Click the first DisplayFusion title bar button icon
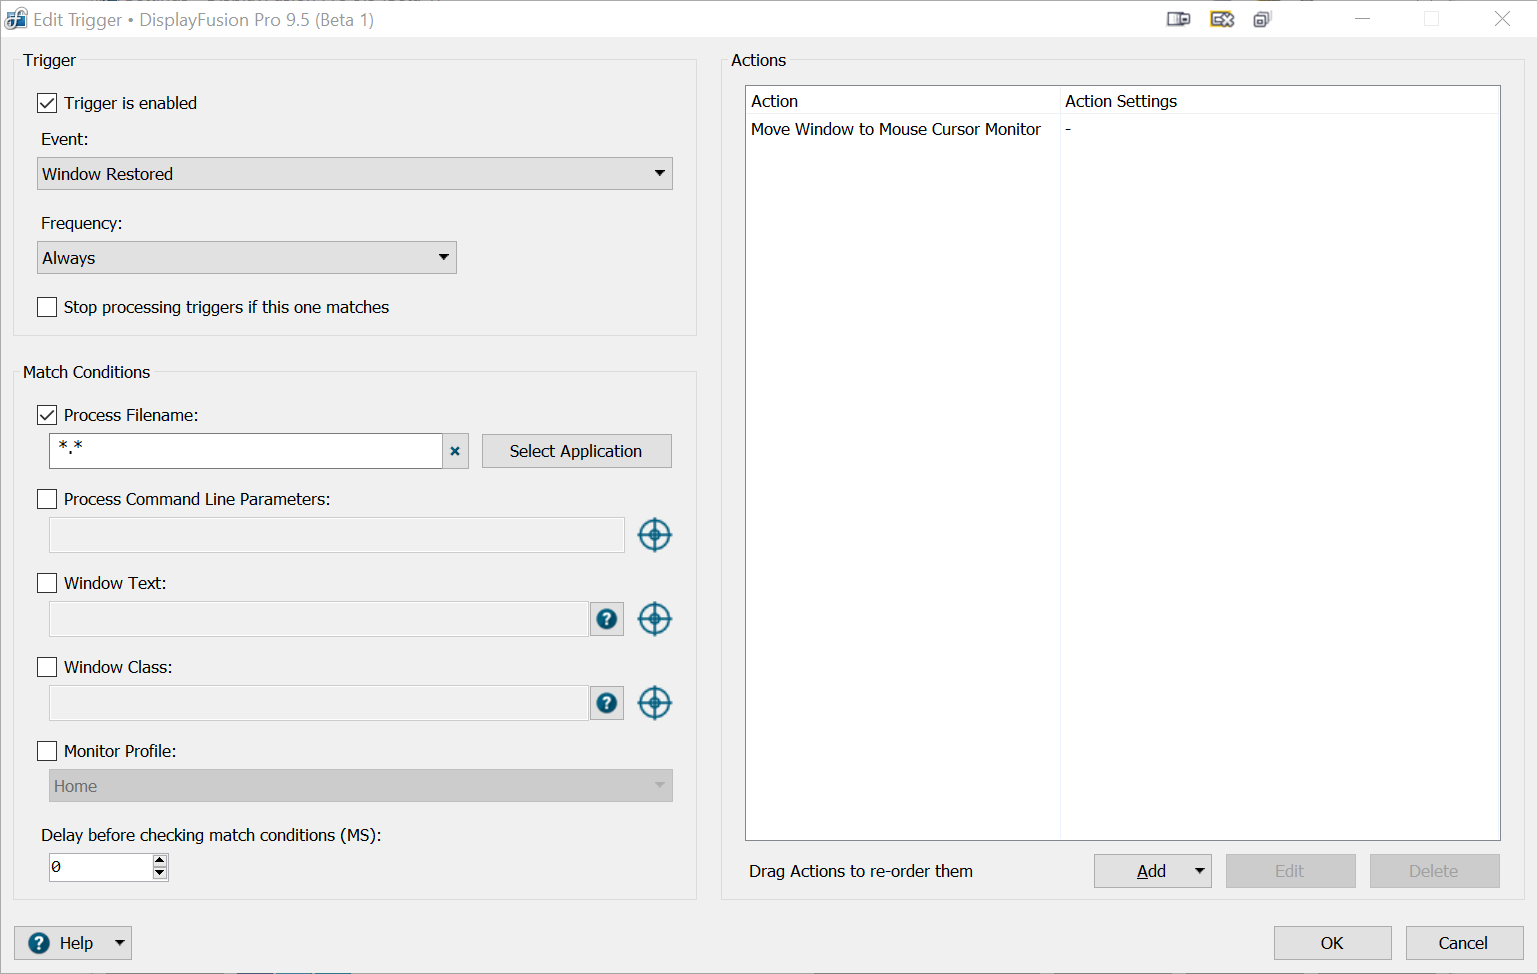 pos(1178,19)
